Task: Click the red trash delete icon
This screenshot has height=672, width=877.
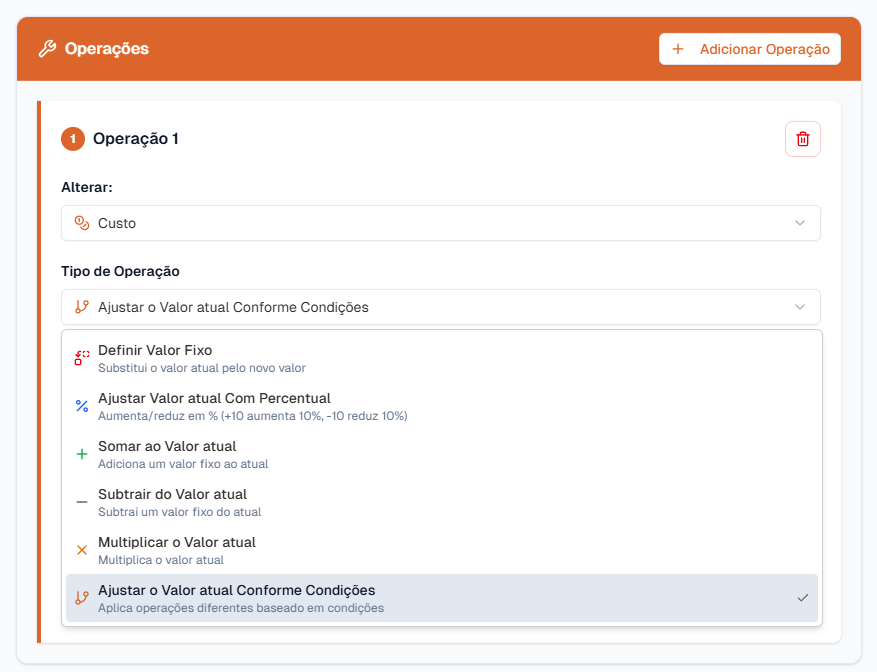Action: tap(802, 139)
